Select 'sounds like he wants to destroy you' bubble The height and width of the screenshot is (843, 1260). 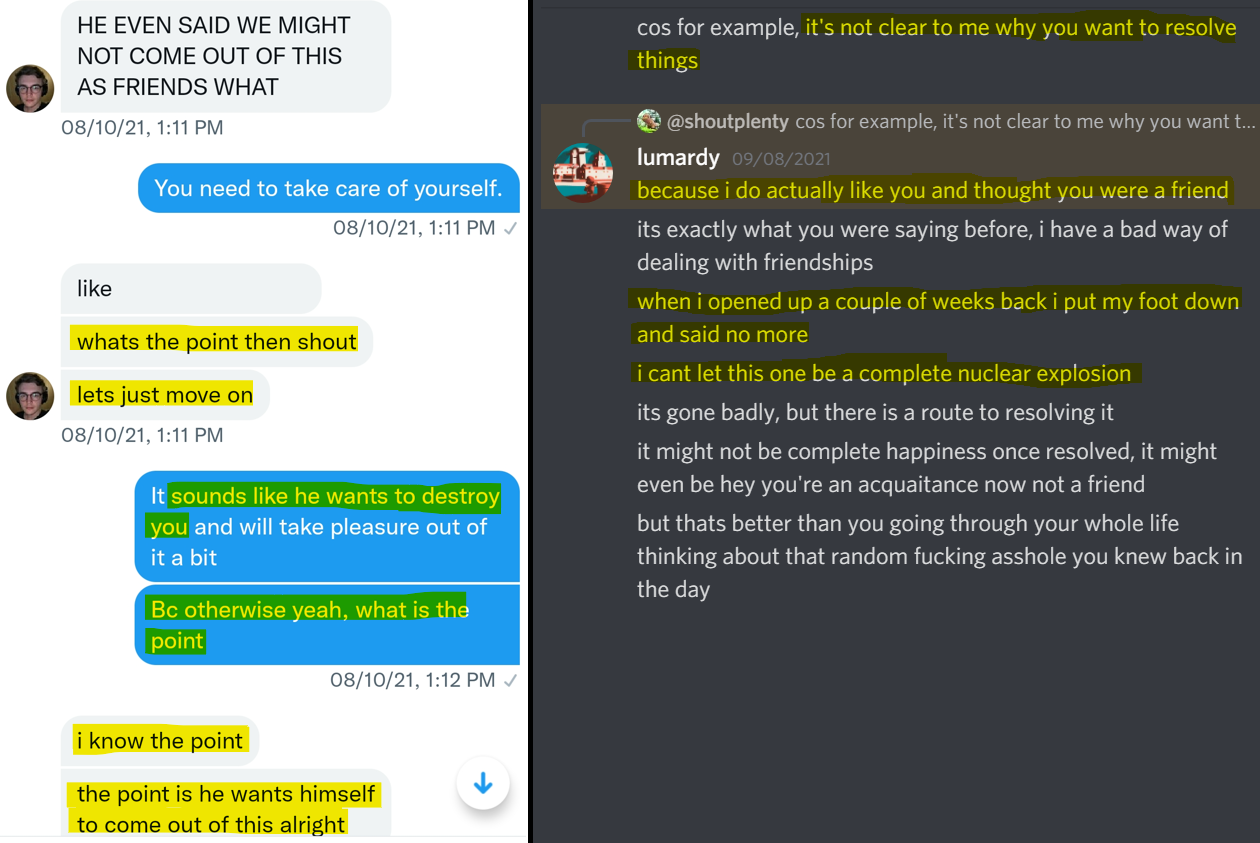(327, 526)
